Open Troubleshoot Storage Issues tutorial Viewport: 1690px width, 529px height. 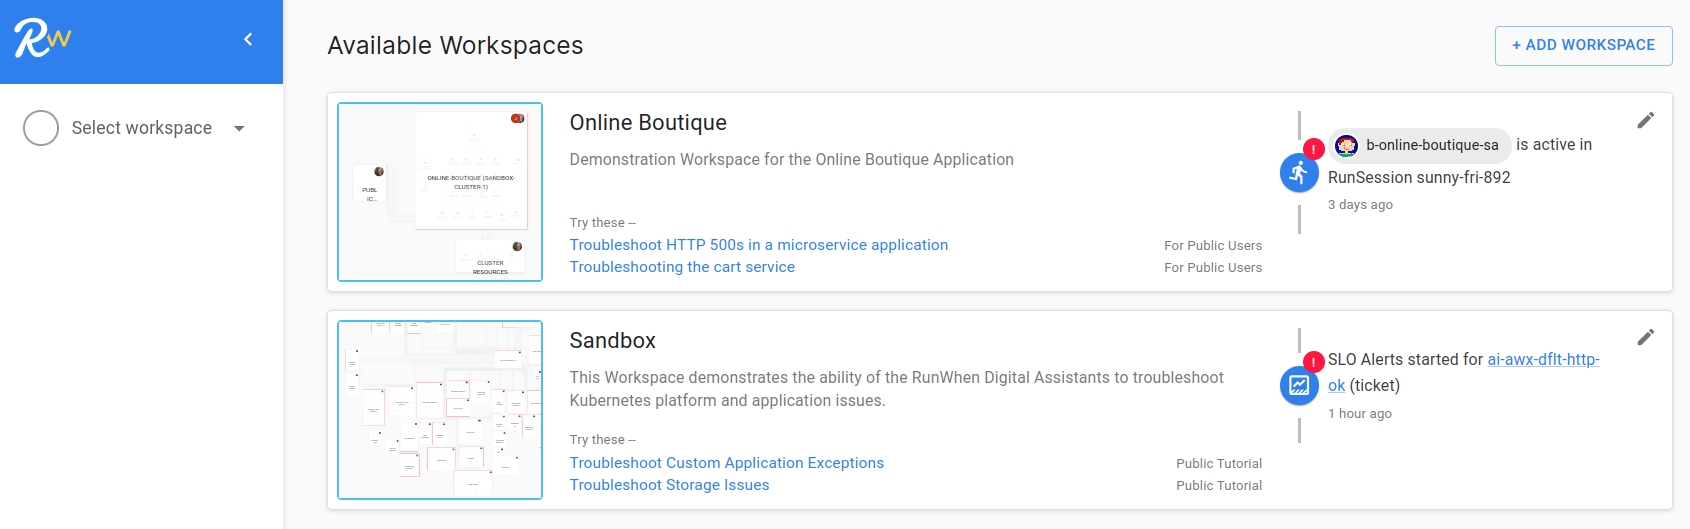pyautogui.click(x=669, y=485)
